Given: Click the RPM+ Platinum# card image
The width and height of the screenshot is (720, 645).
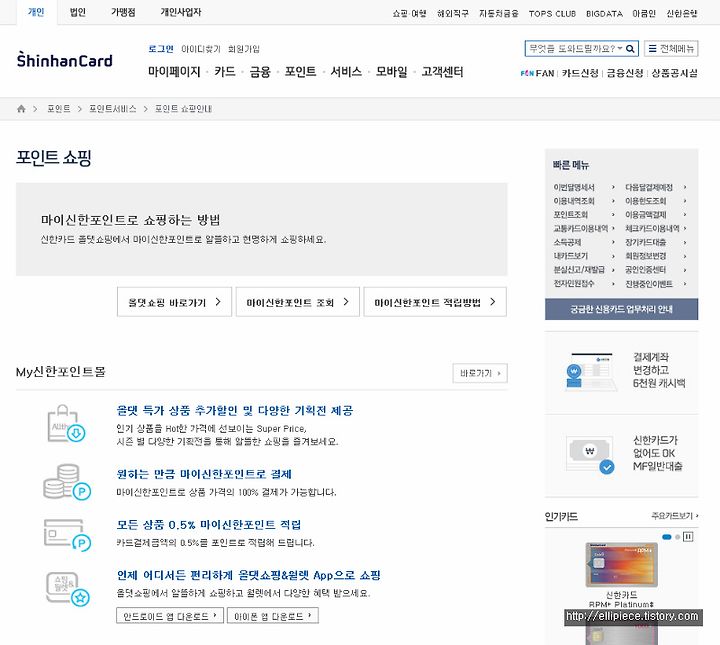Looking at the screenshot, I should coord(621,565).
